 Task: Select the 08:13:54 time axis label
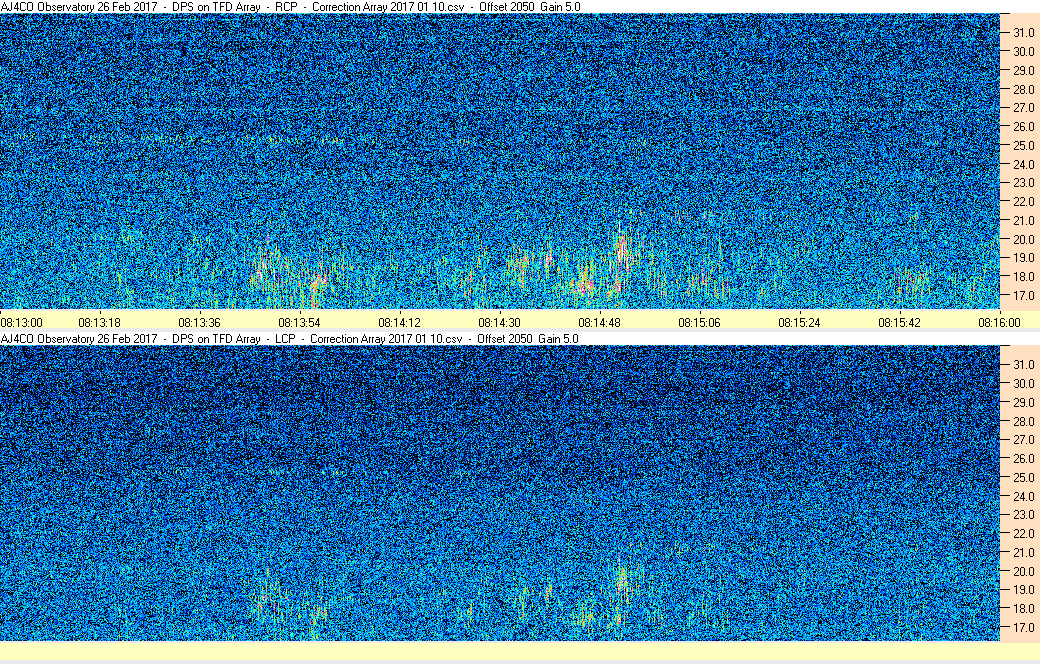[300, 323]
